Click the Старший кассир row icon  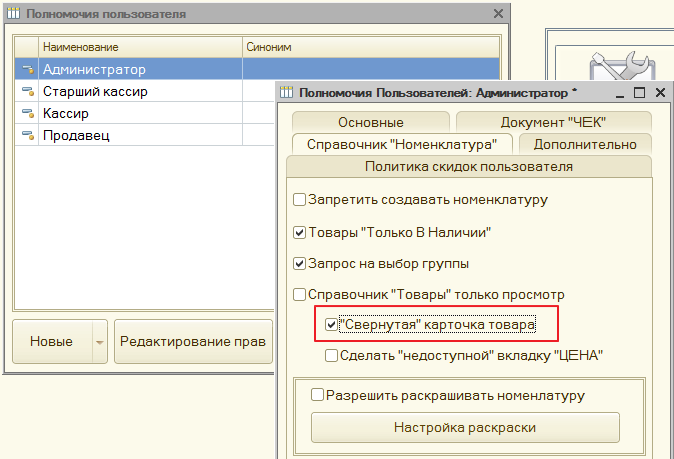(x=28, y=91)
